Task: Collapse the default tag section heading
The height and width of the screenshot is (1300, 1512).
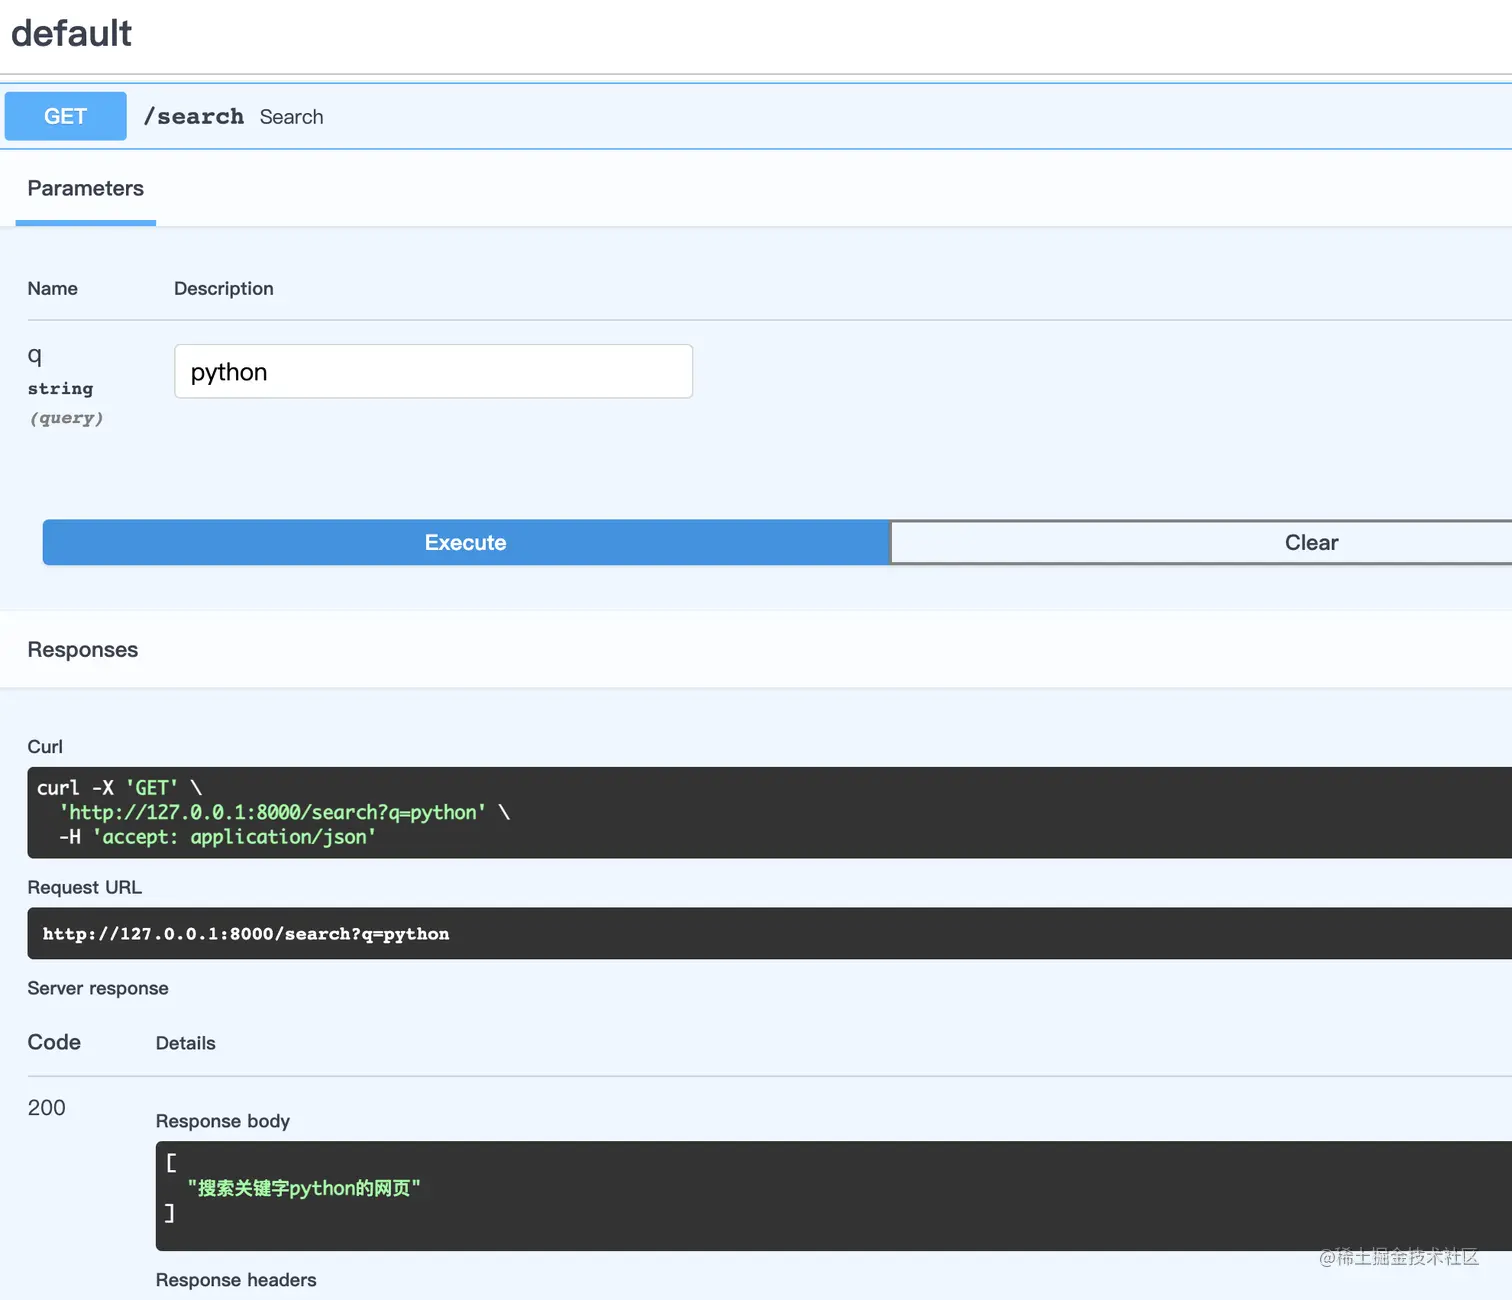Action: 72,33
